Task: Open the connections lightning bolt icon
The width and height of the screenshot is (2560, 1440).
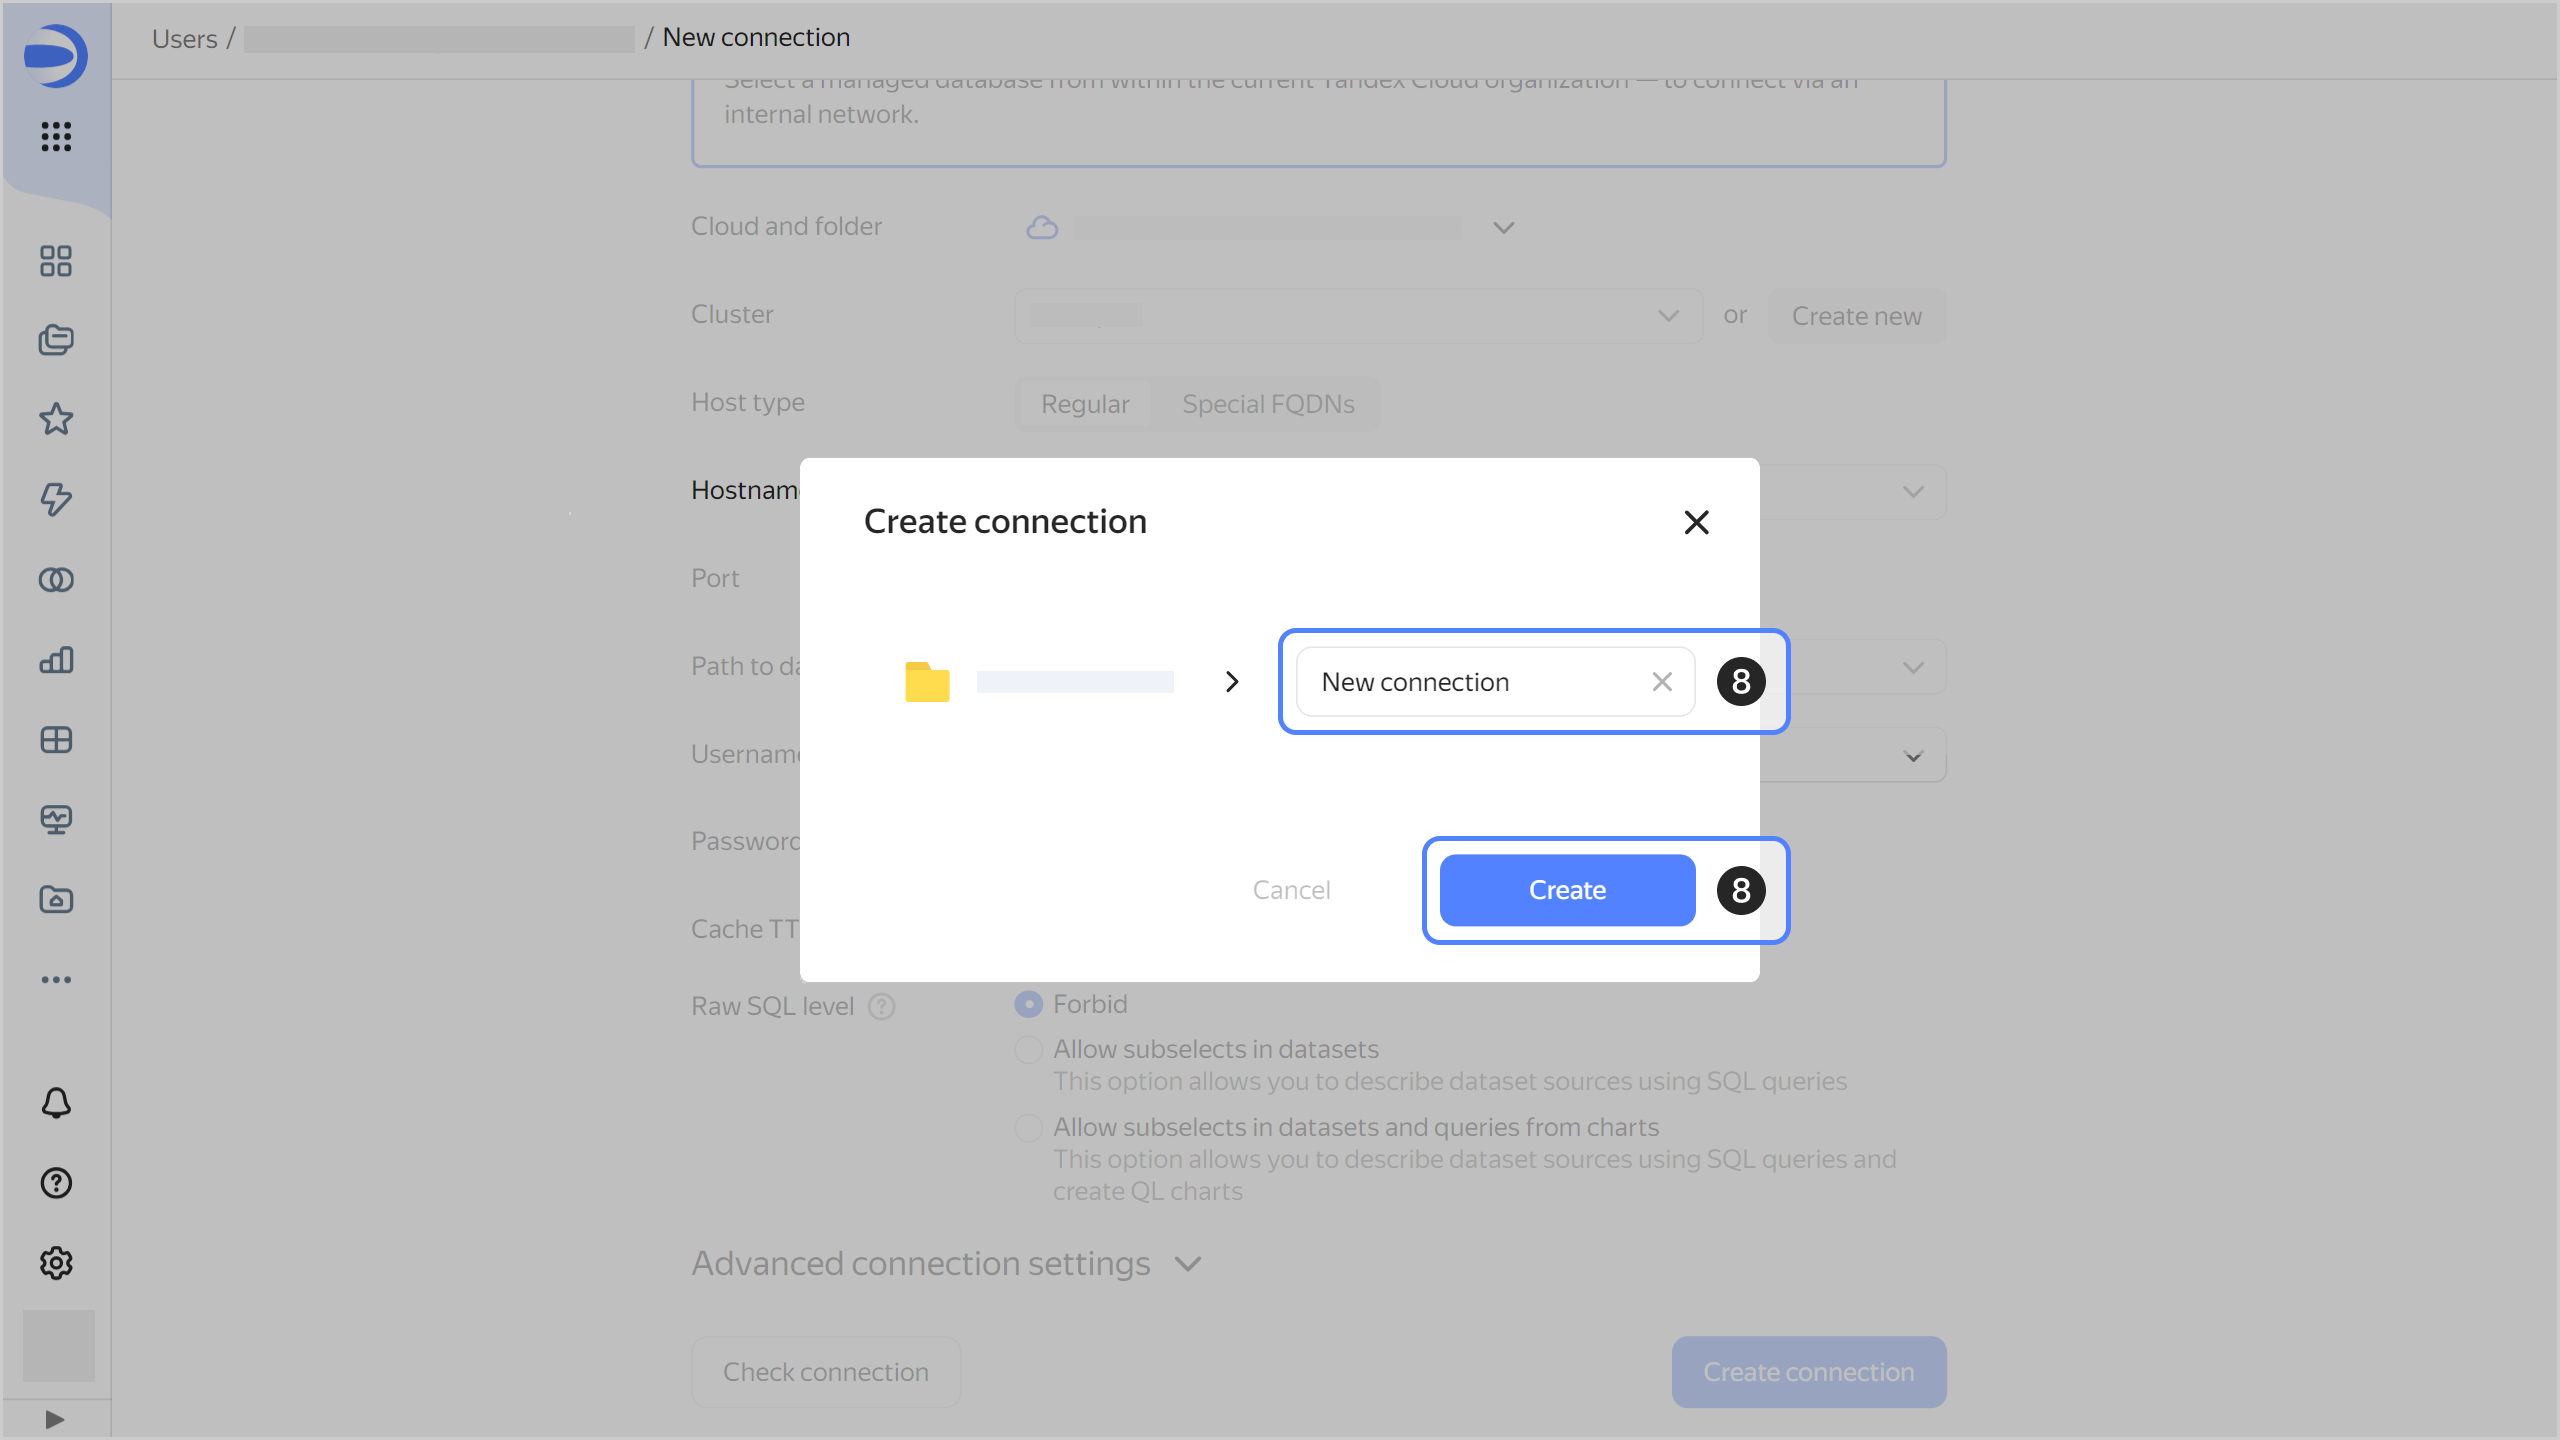Action: (x=56, y=499)
